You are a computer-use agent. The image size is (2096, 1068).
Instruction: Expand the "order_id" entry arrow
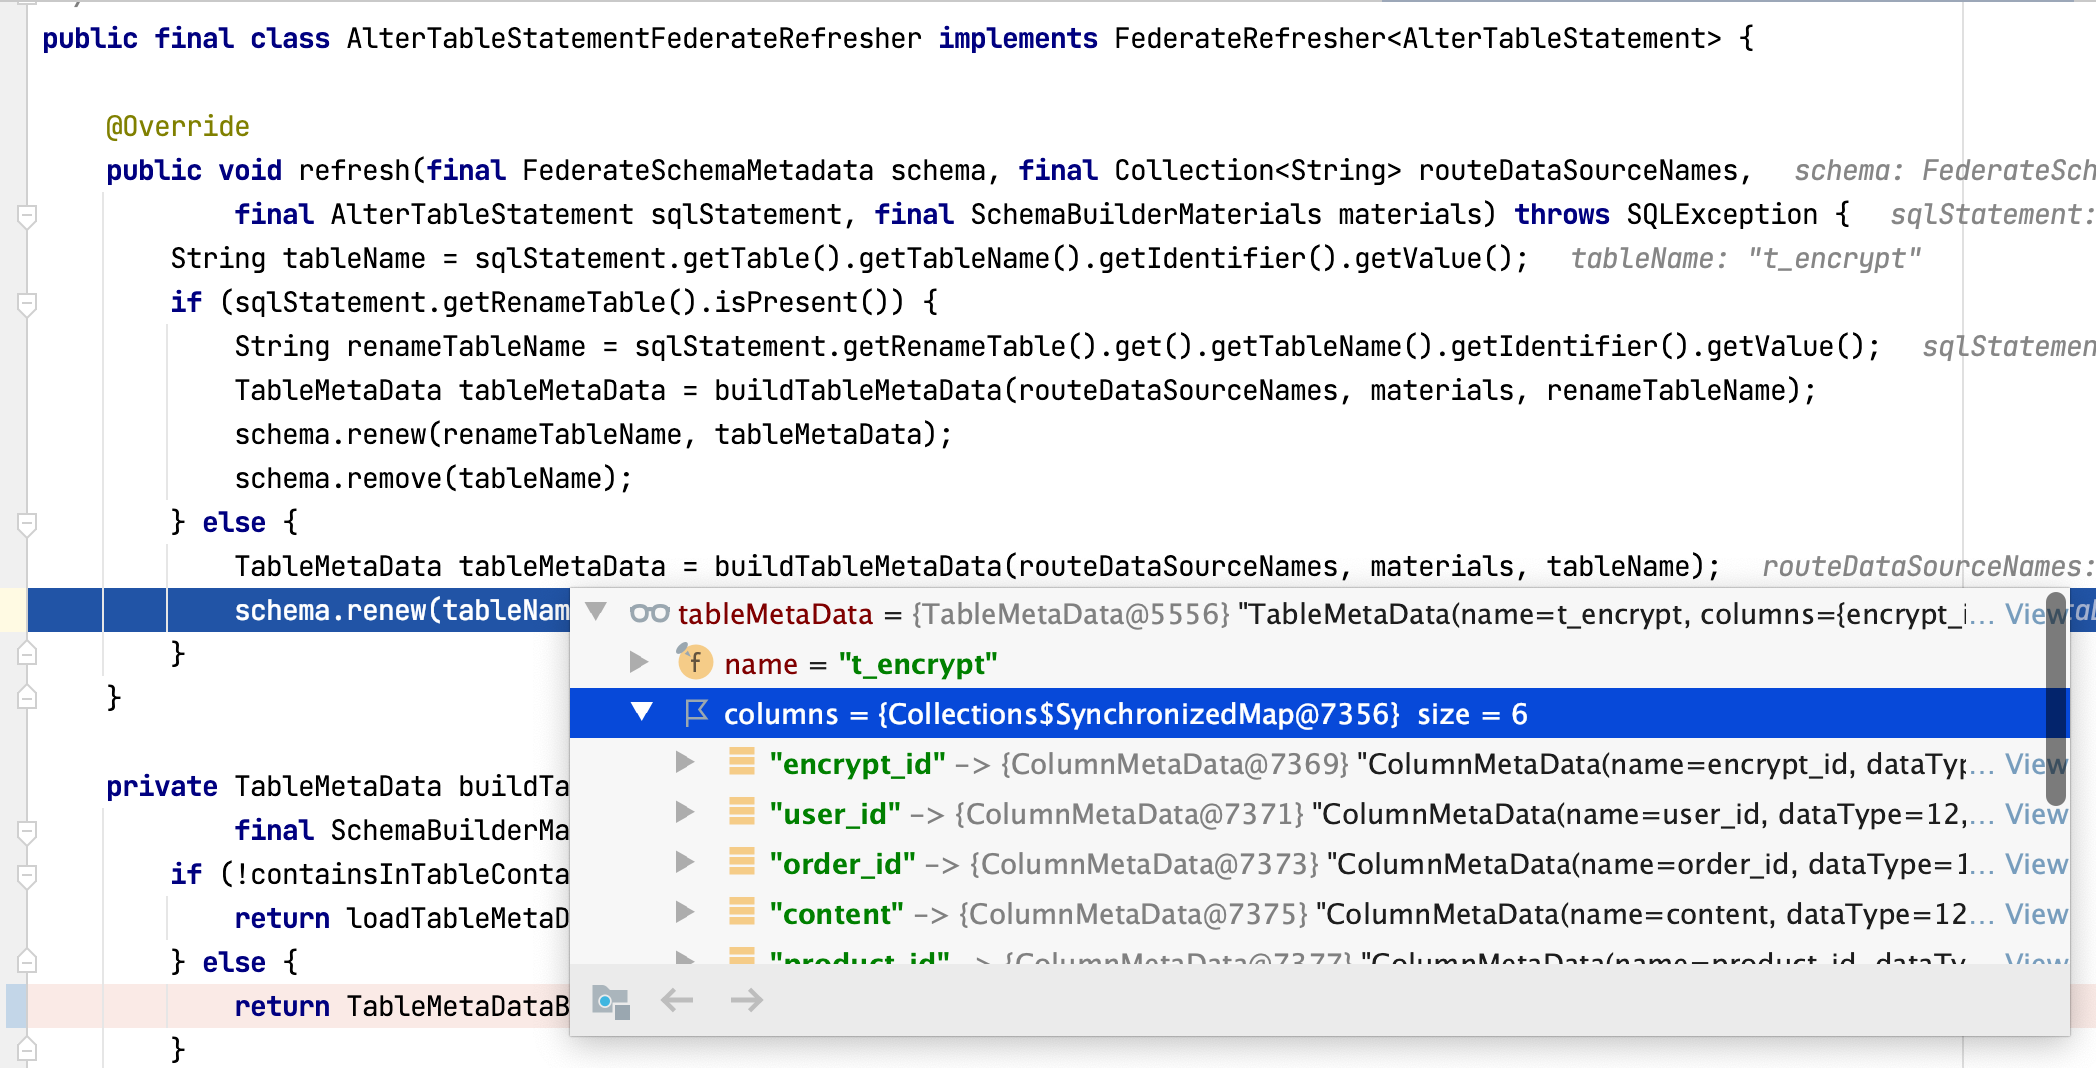point(685,862)
